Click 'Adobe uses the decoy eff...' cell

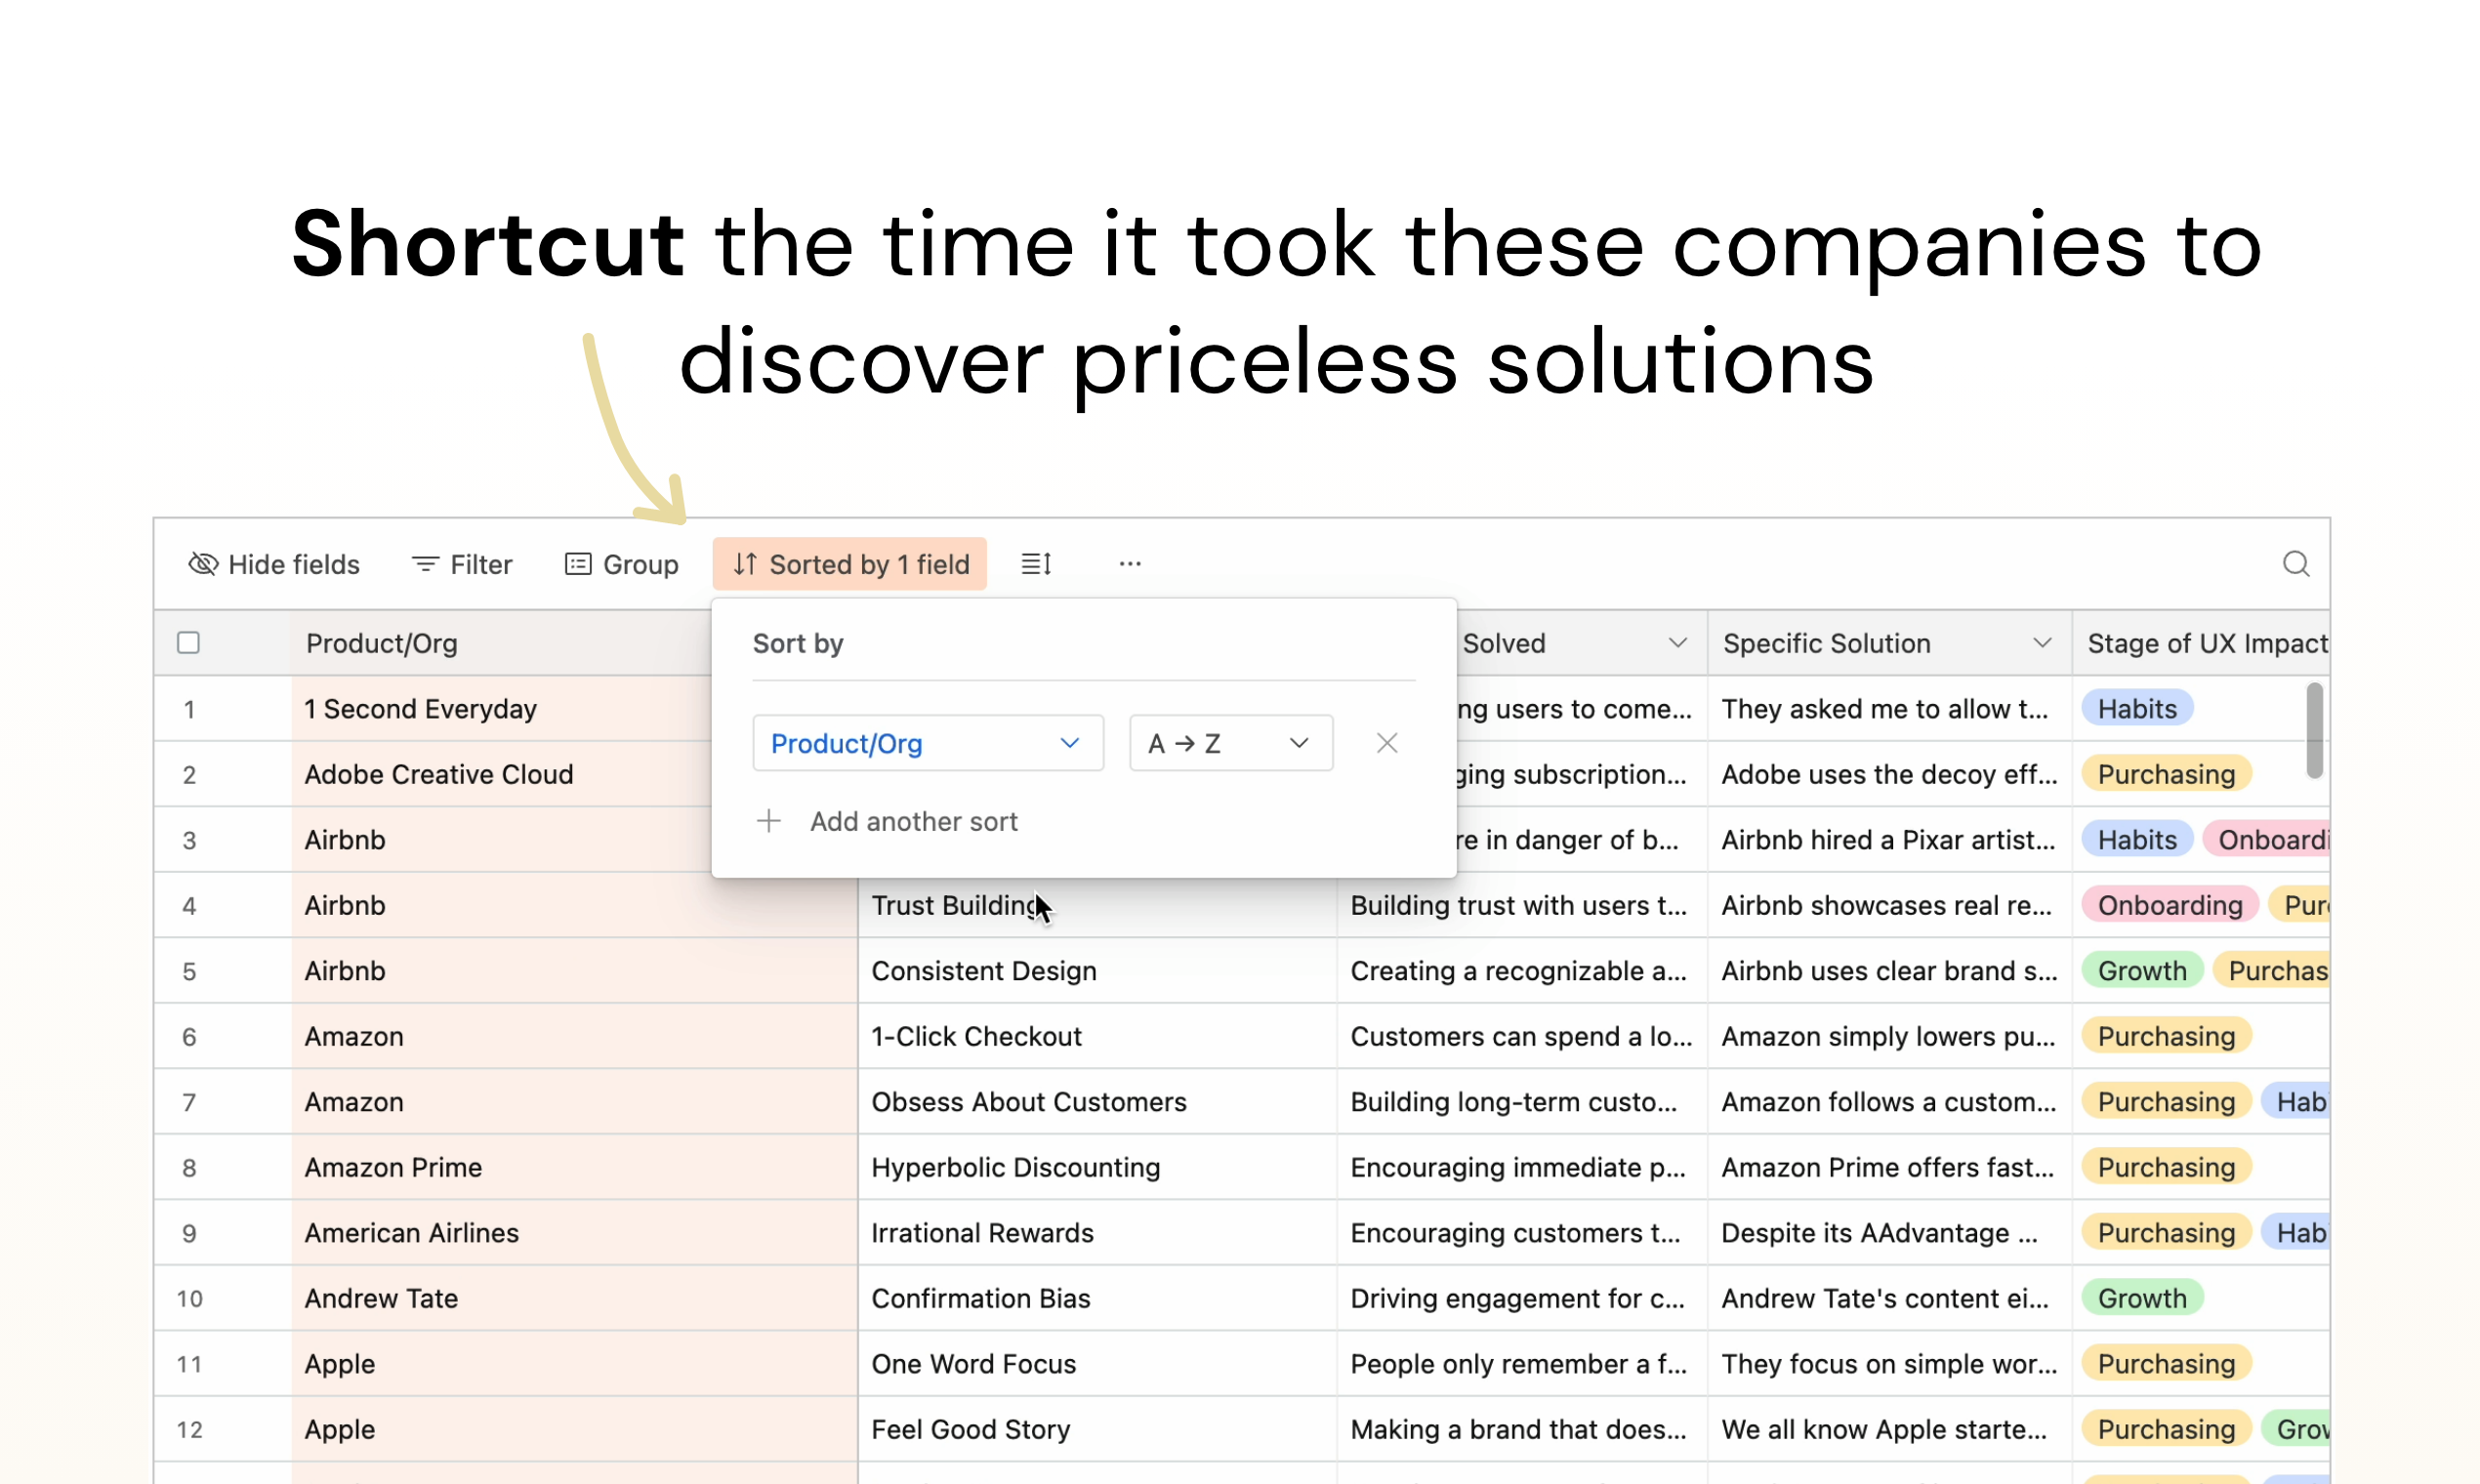1889,774
